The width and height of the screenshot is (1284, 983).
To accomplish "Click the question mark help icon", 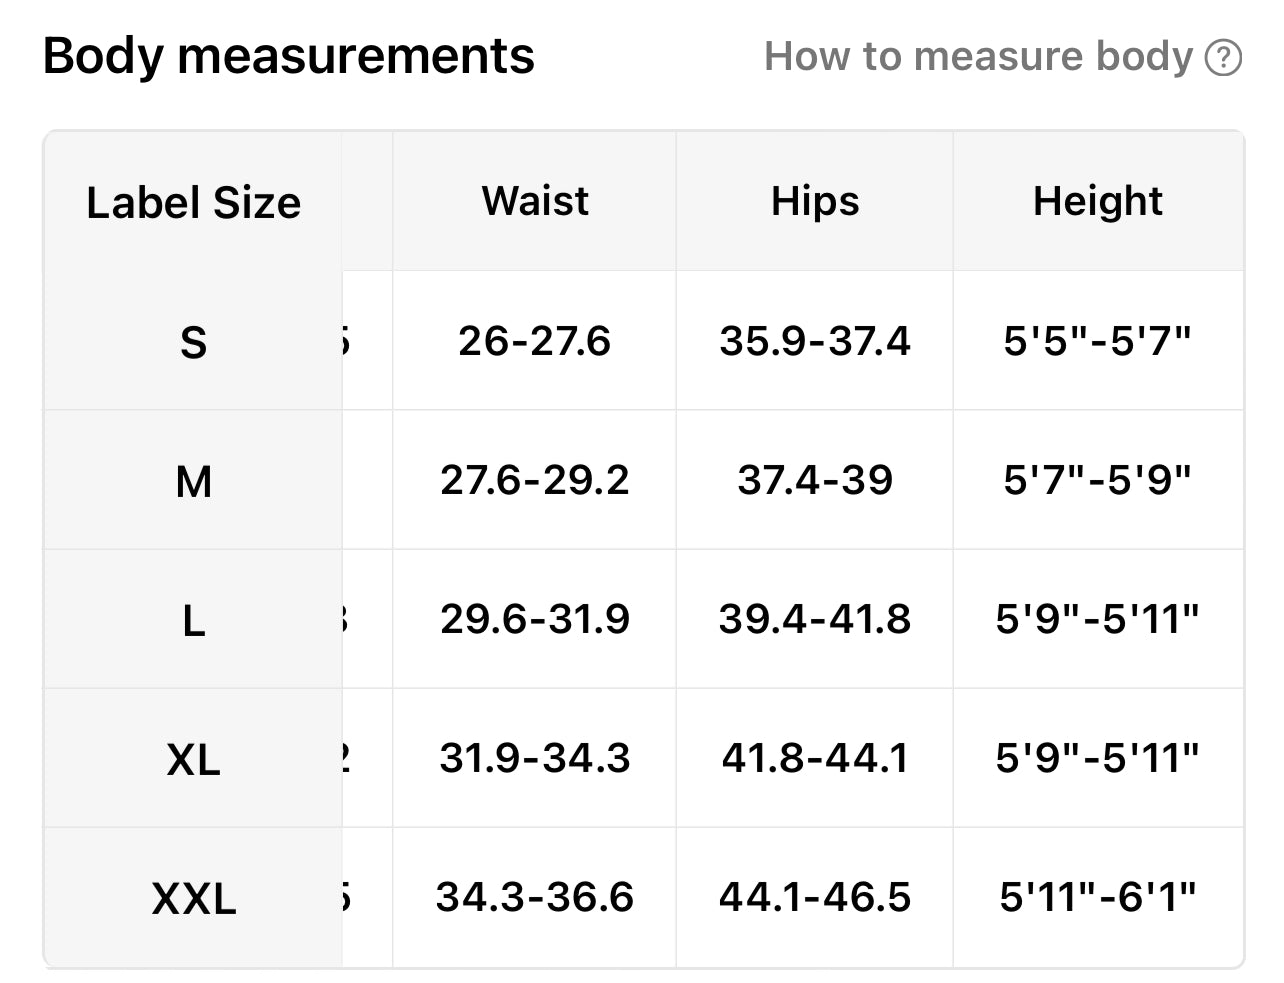I will (x=1223, y=58).
